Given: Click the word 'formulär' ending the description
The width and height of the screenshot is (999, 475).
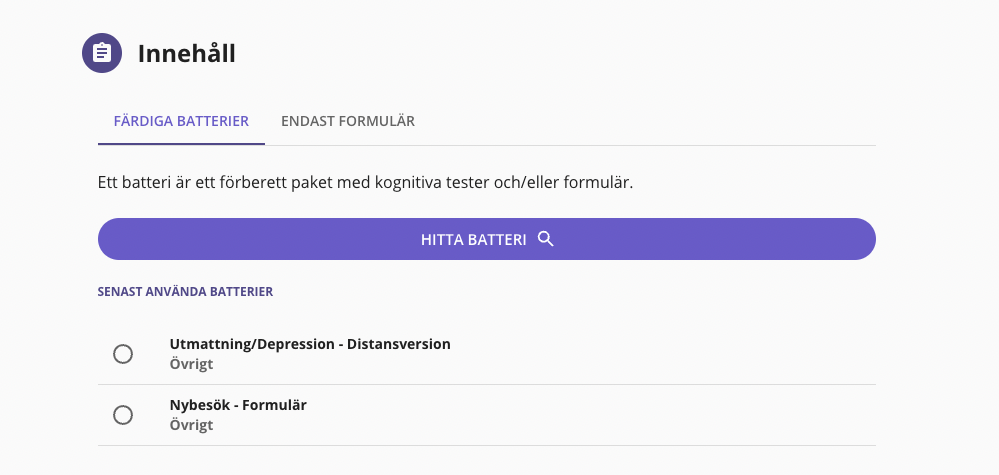Looking at the screenshot, I should 601,183.
